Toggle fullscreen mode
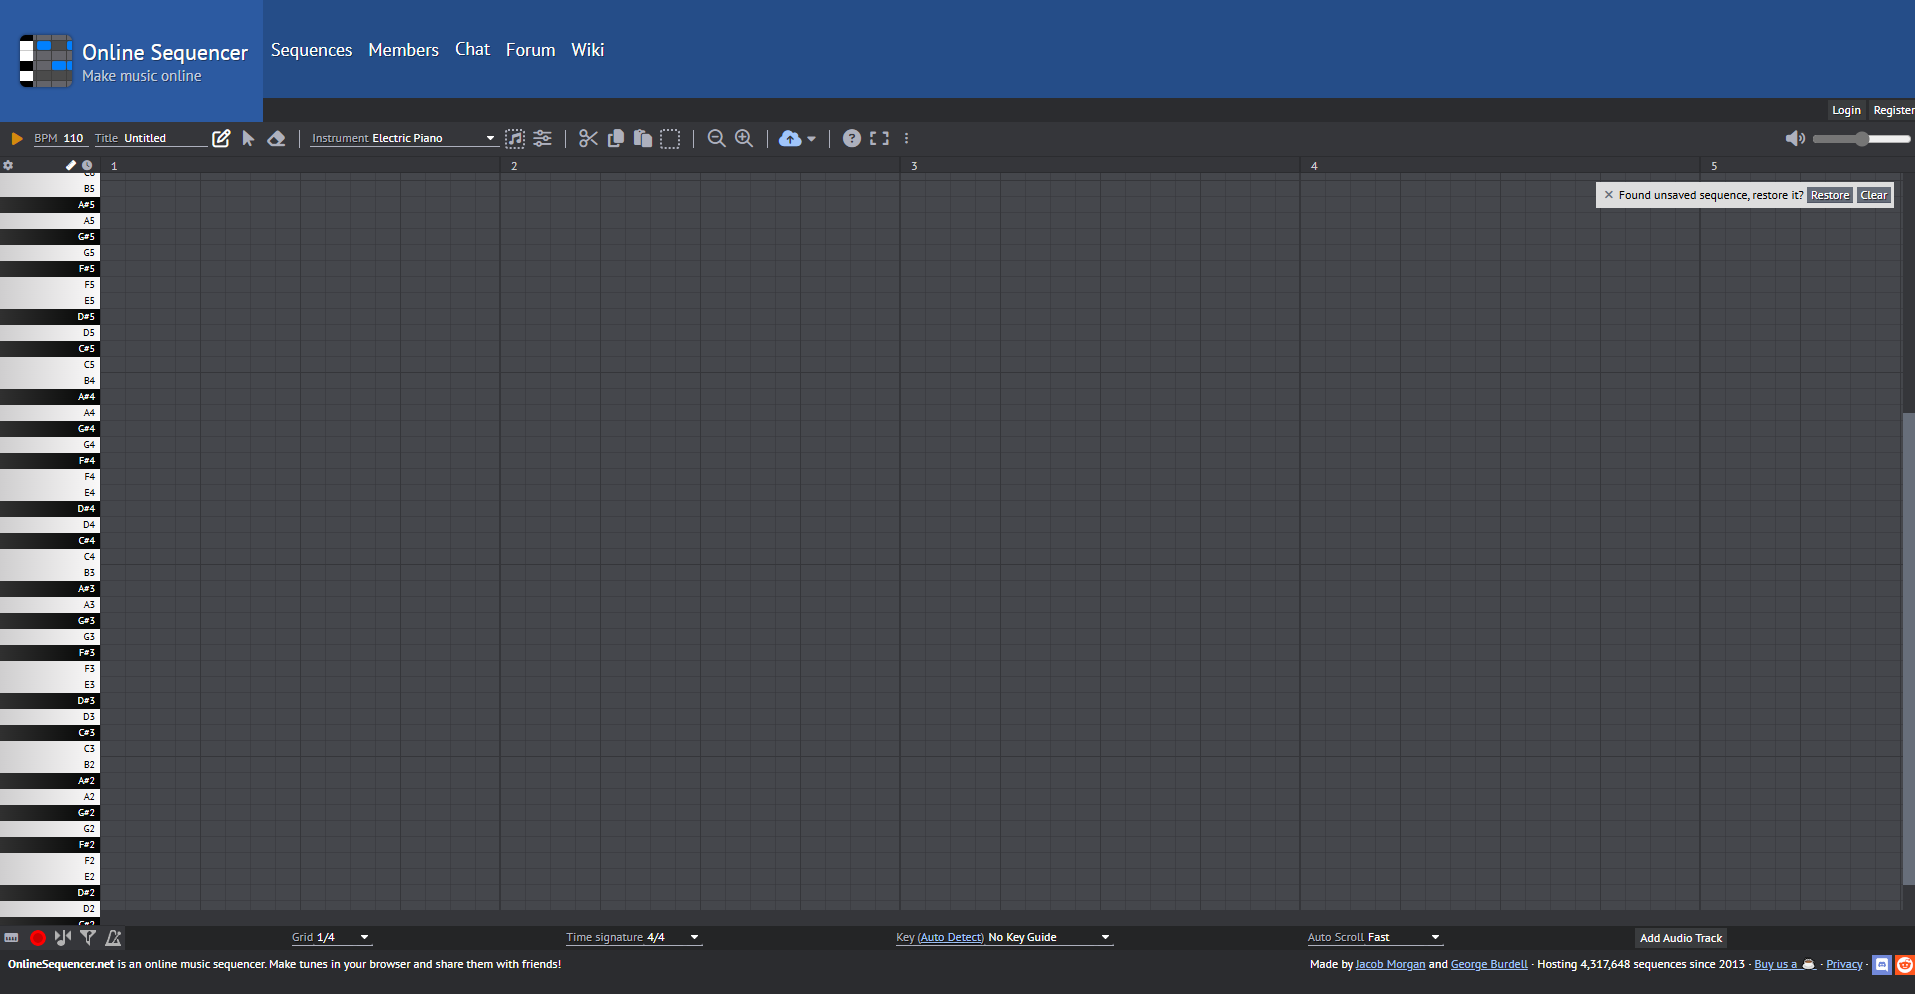The height and width of the screenshot is (994, 1915). [879, 139]
